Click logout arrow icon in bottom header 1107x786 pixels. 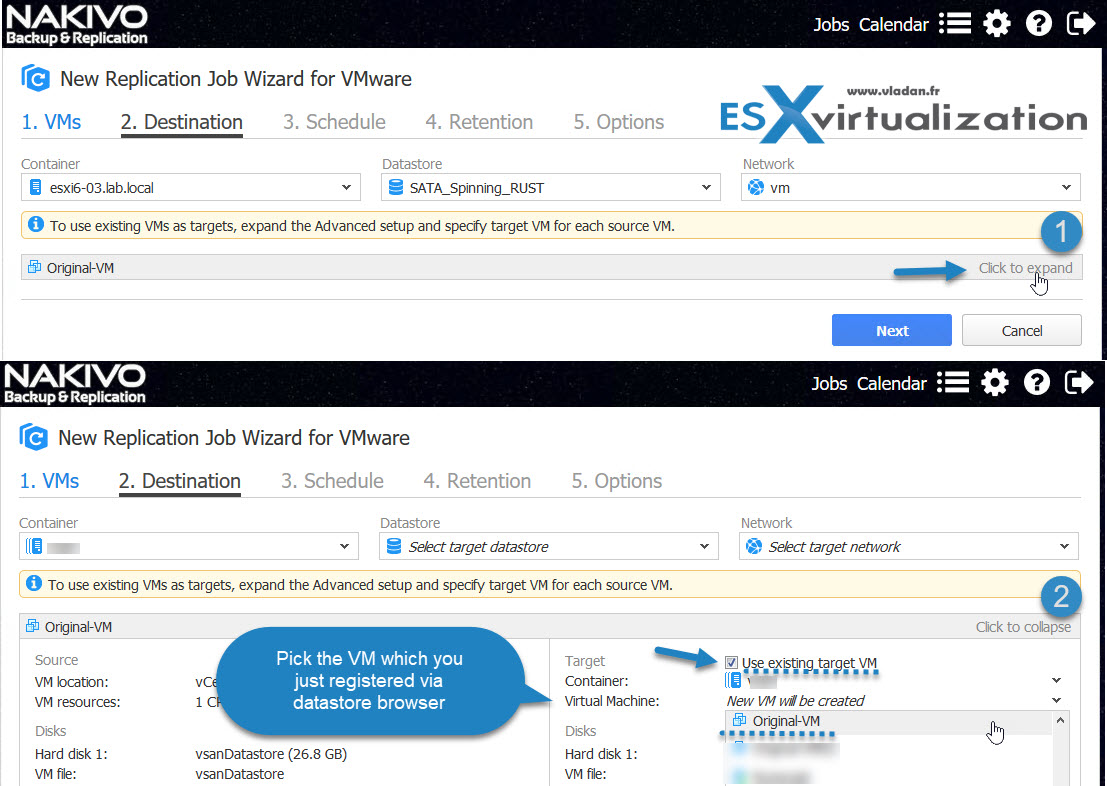(x=1079, y=383)
